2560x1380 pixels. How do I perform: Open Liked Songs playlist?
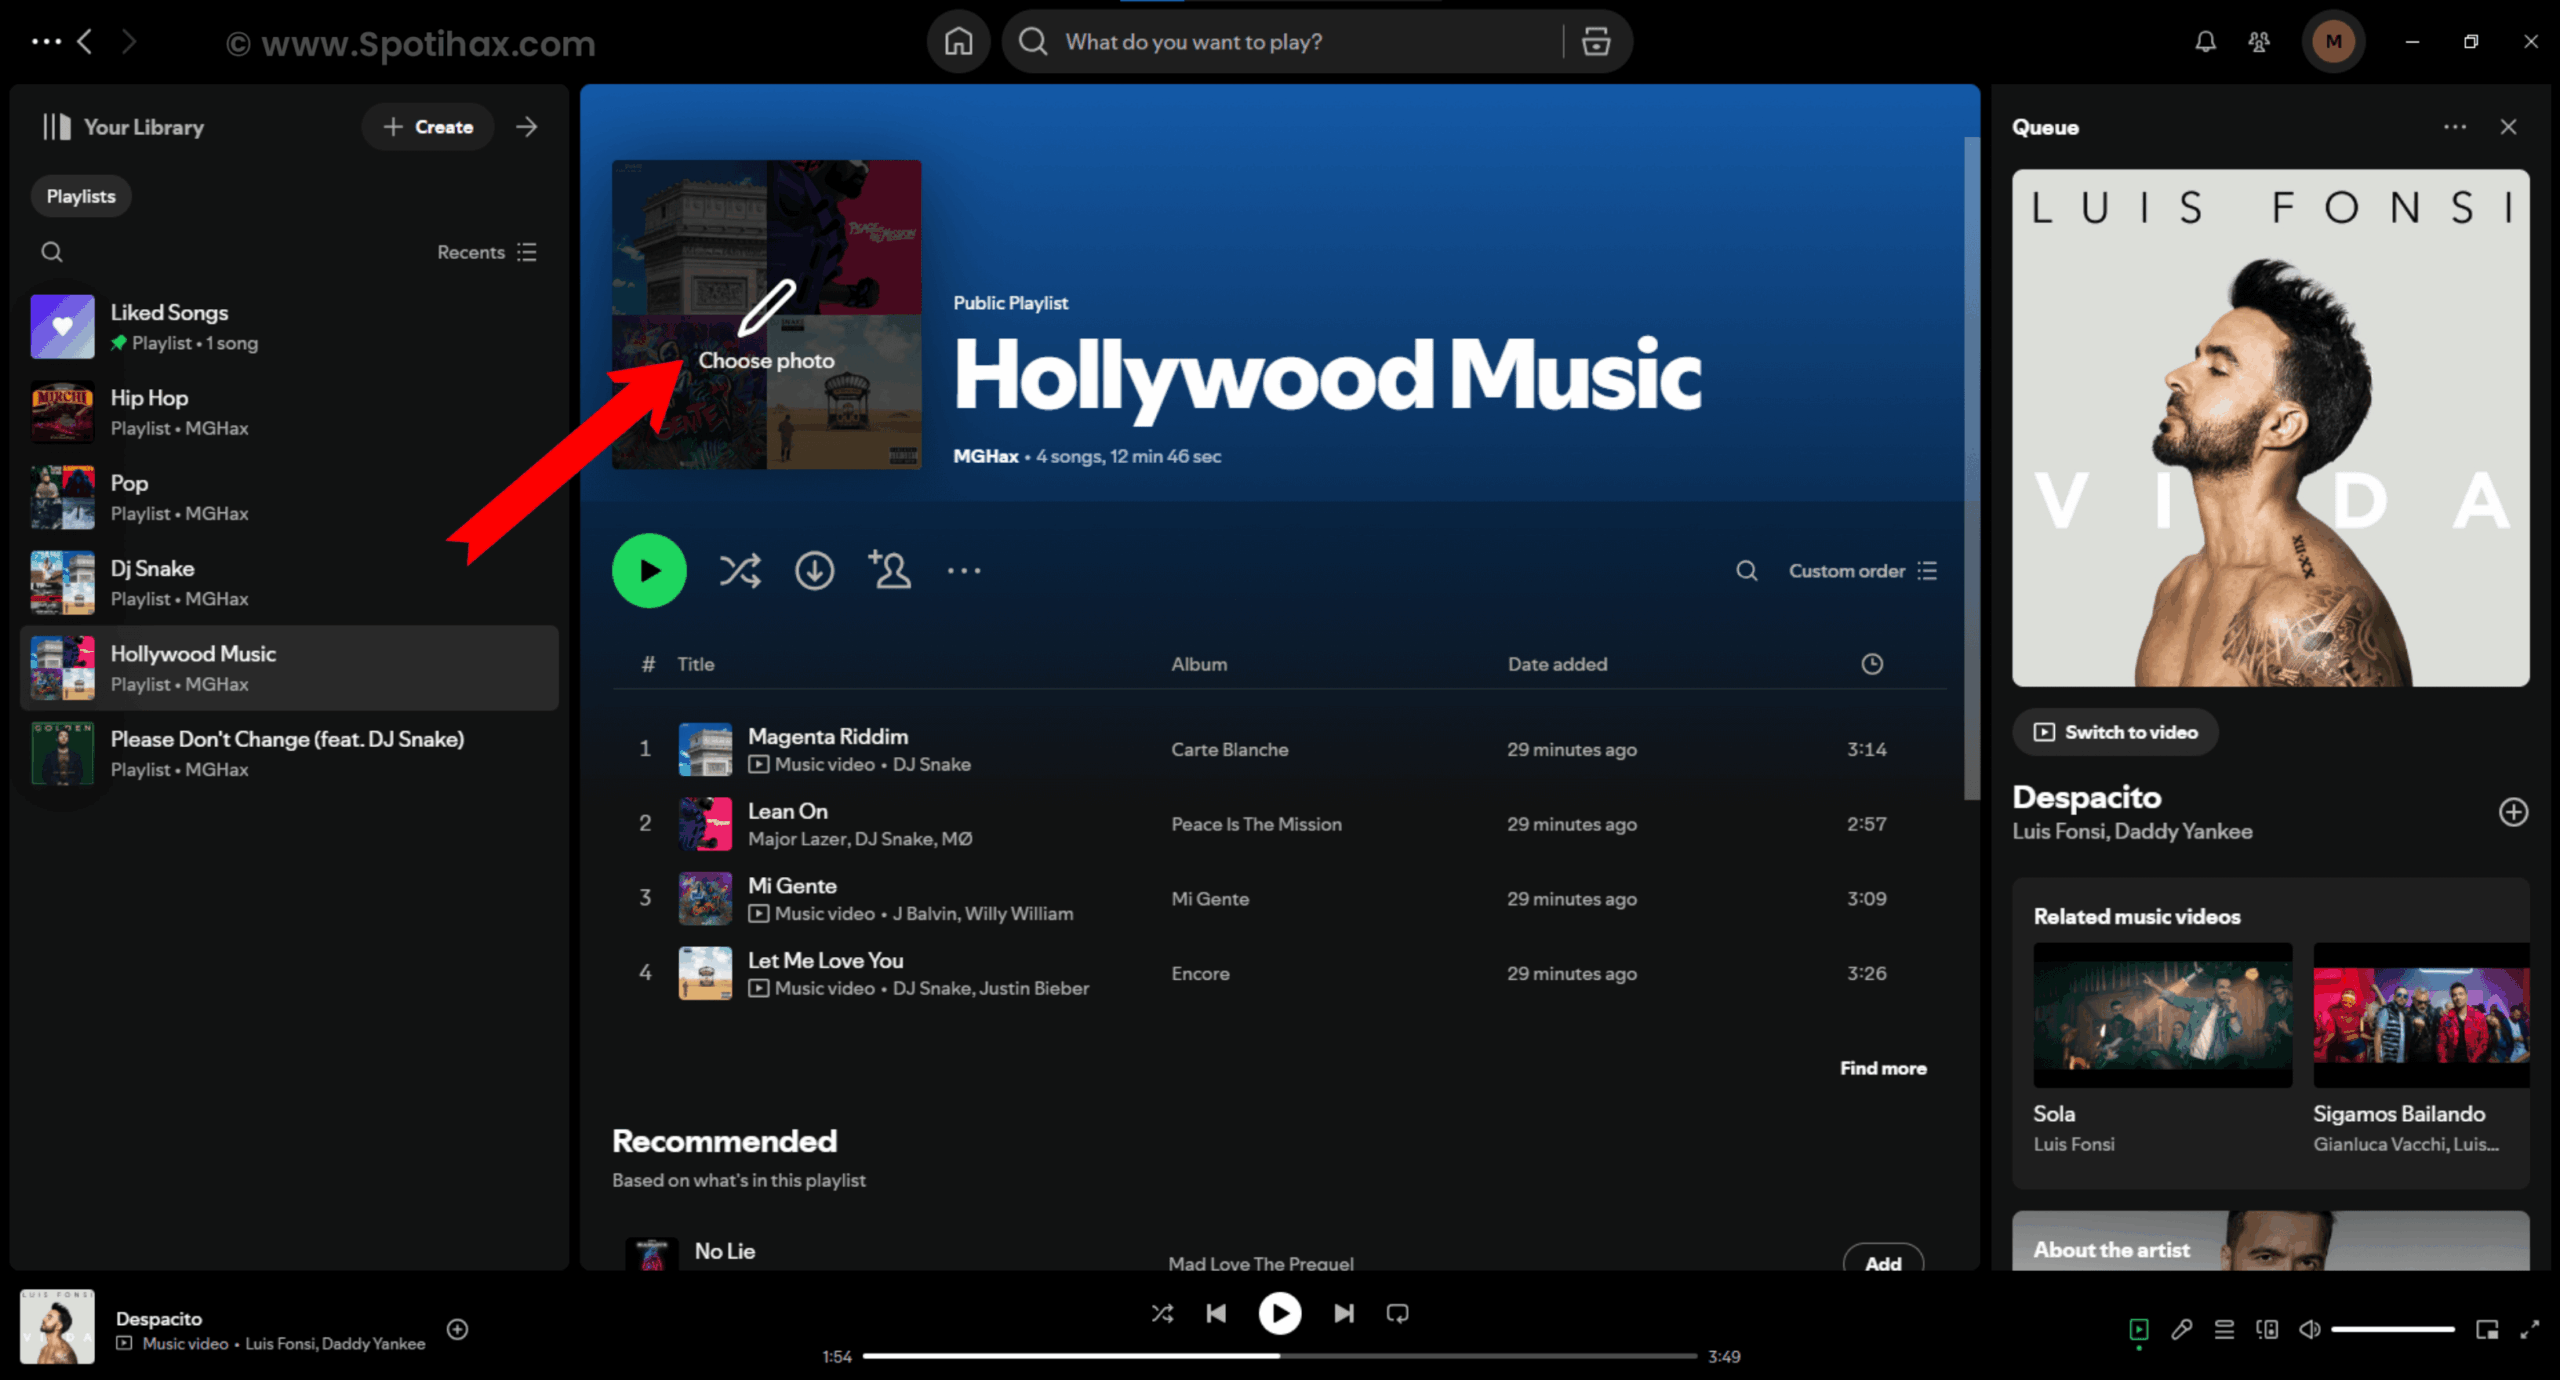(x=290, y=327)
